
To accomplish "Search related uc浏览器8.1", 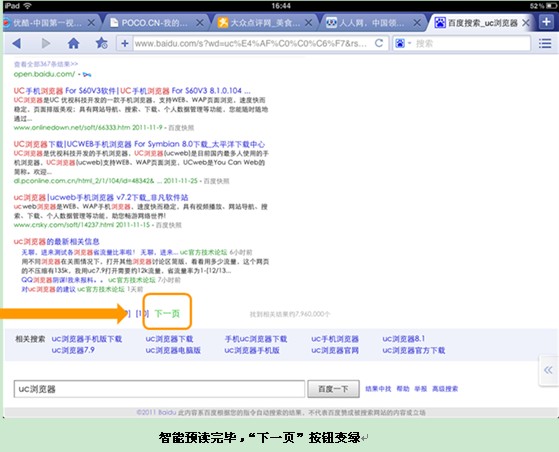I will (404, 339).
